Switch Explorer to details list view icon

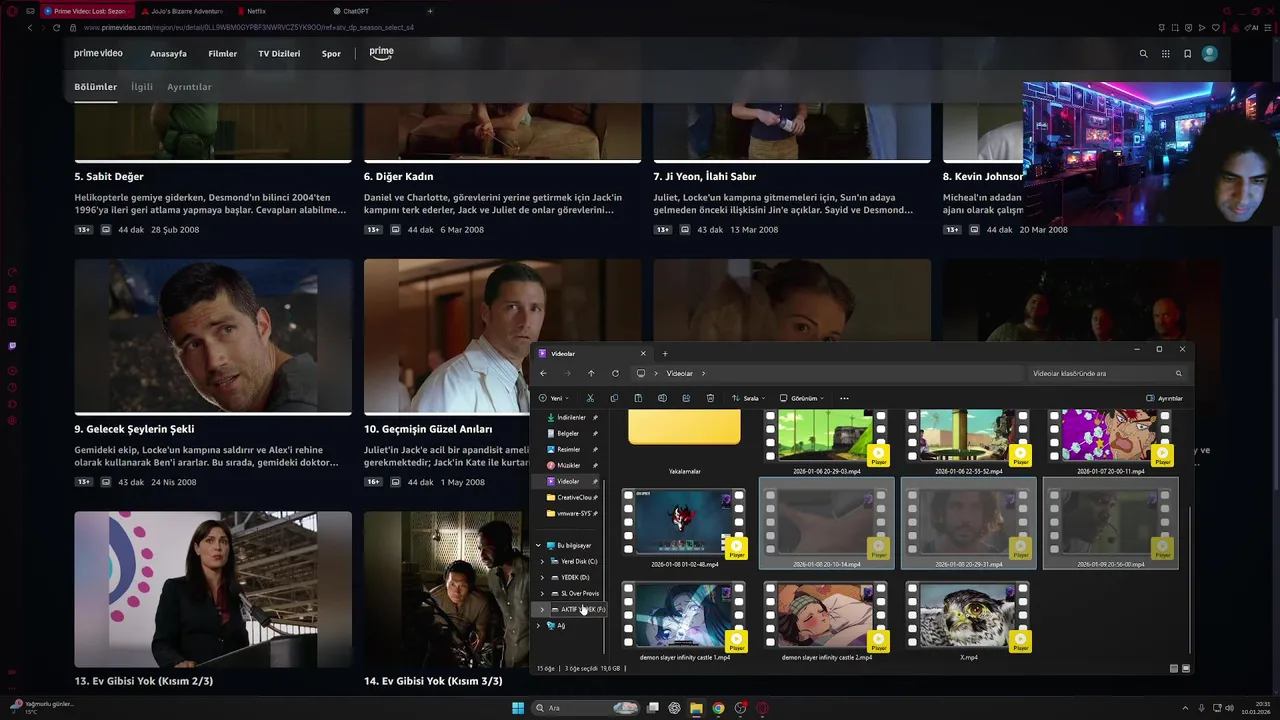1174,668
